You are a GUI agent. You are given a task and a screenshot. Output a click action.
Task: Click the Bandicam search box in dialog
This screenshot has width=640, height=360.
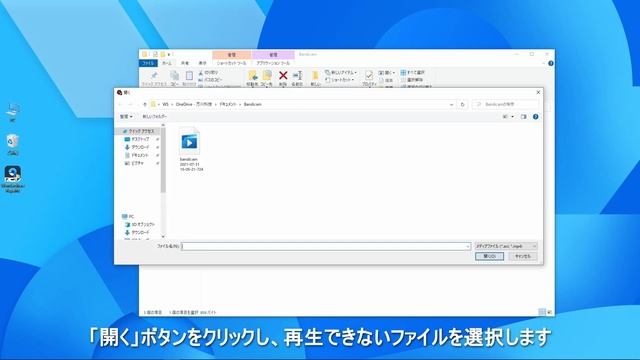[x=505, y=104]
